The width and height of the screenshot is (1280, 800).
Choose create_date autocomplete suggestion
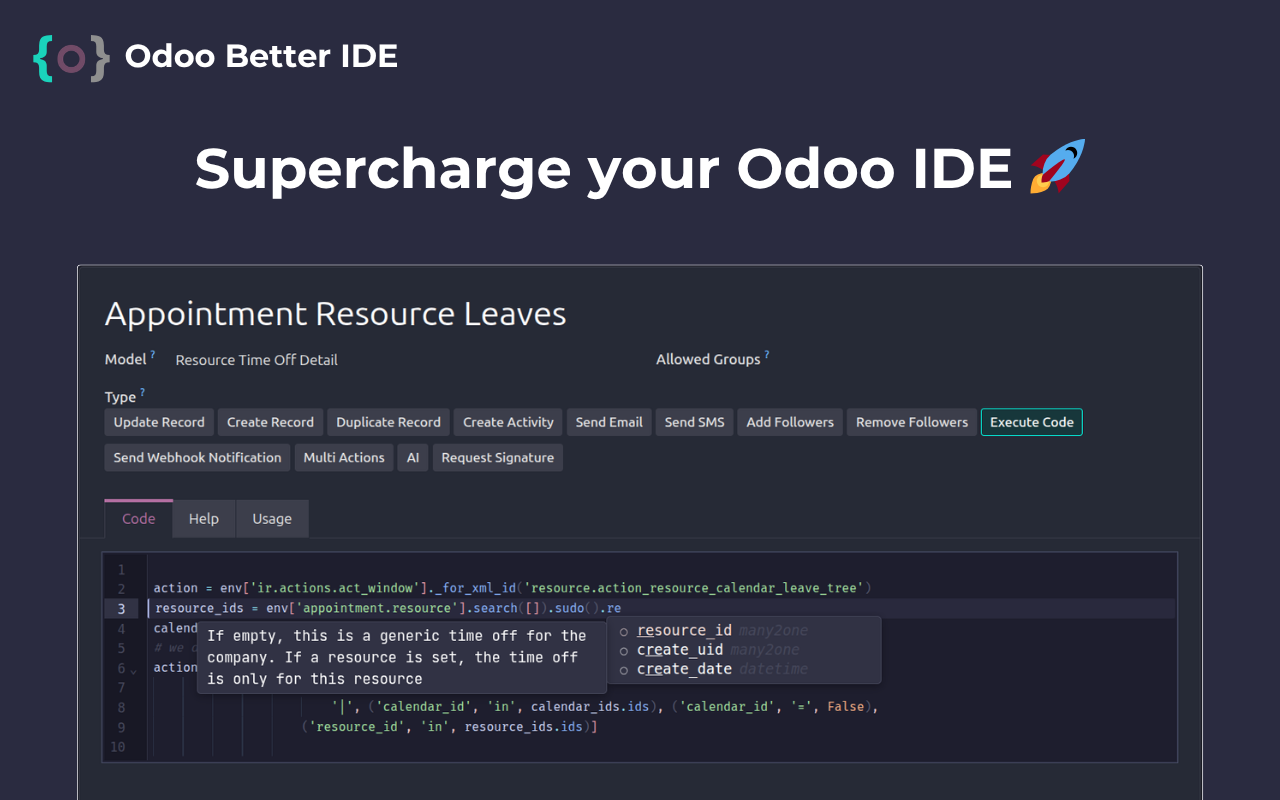744,669
